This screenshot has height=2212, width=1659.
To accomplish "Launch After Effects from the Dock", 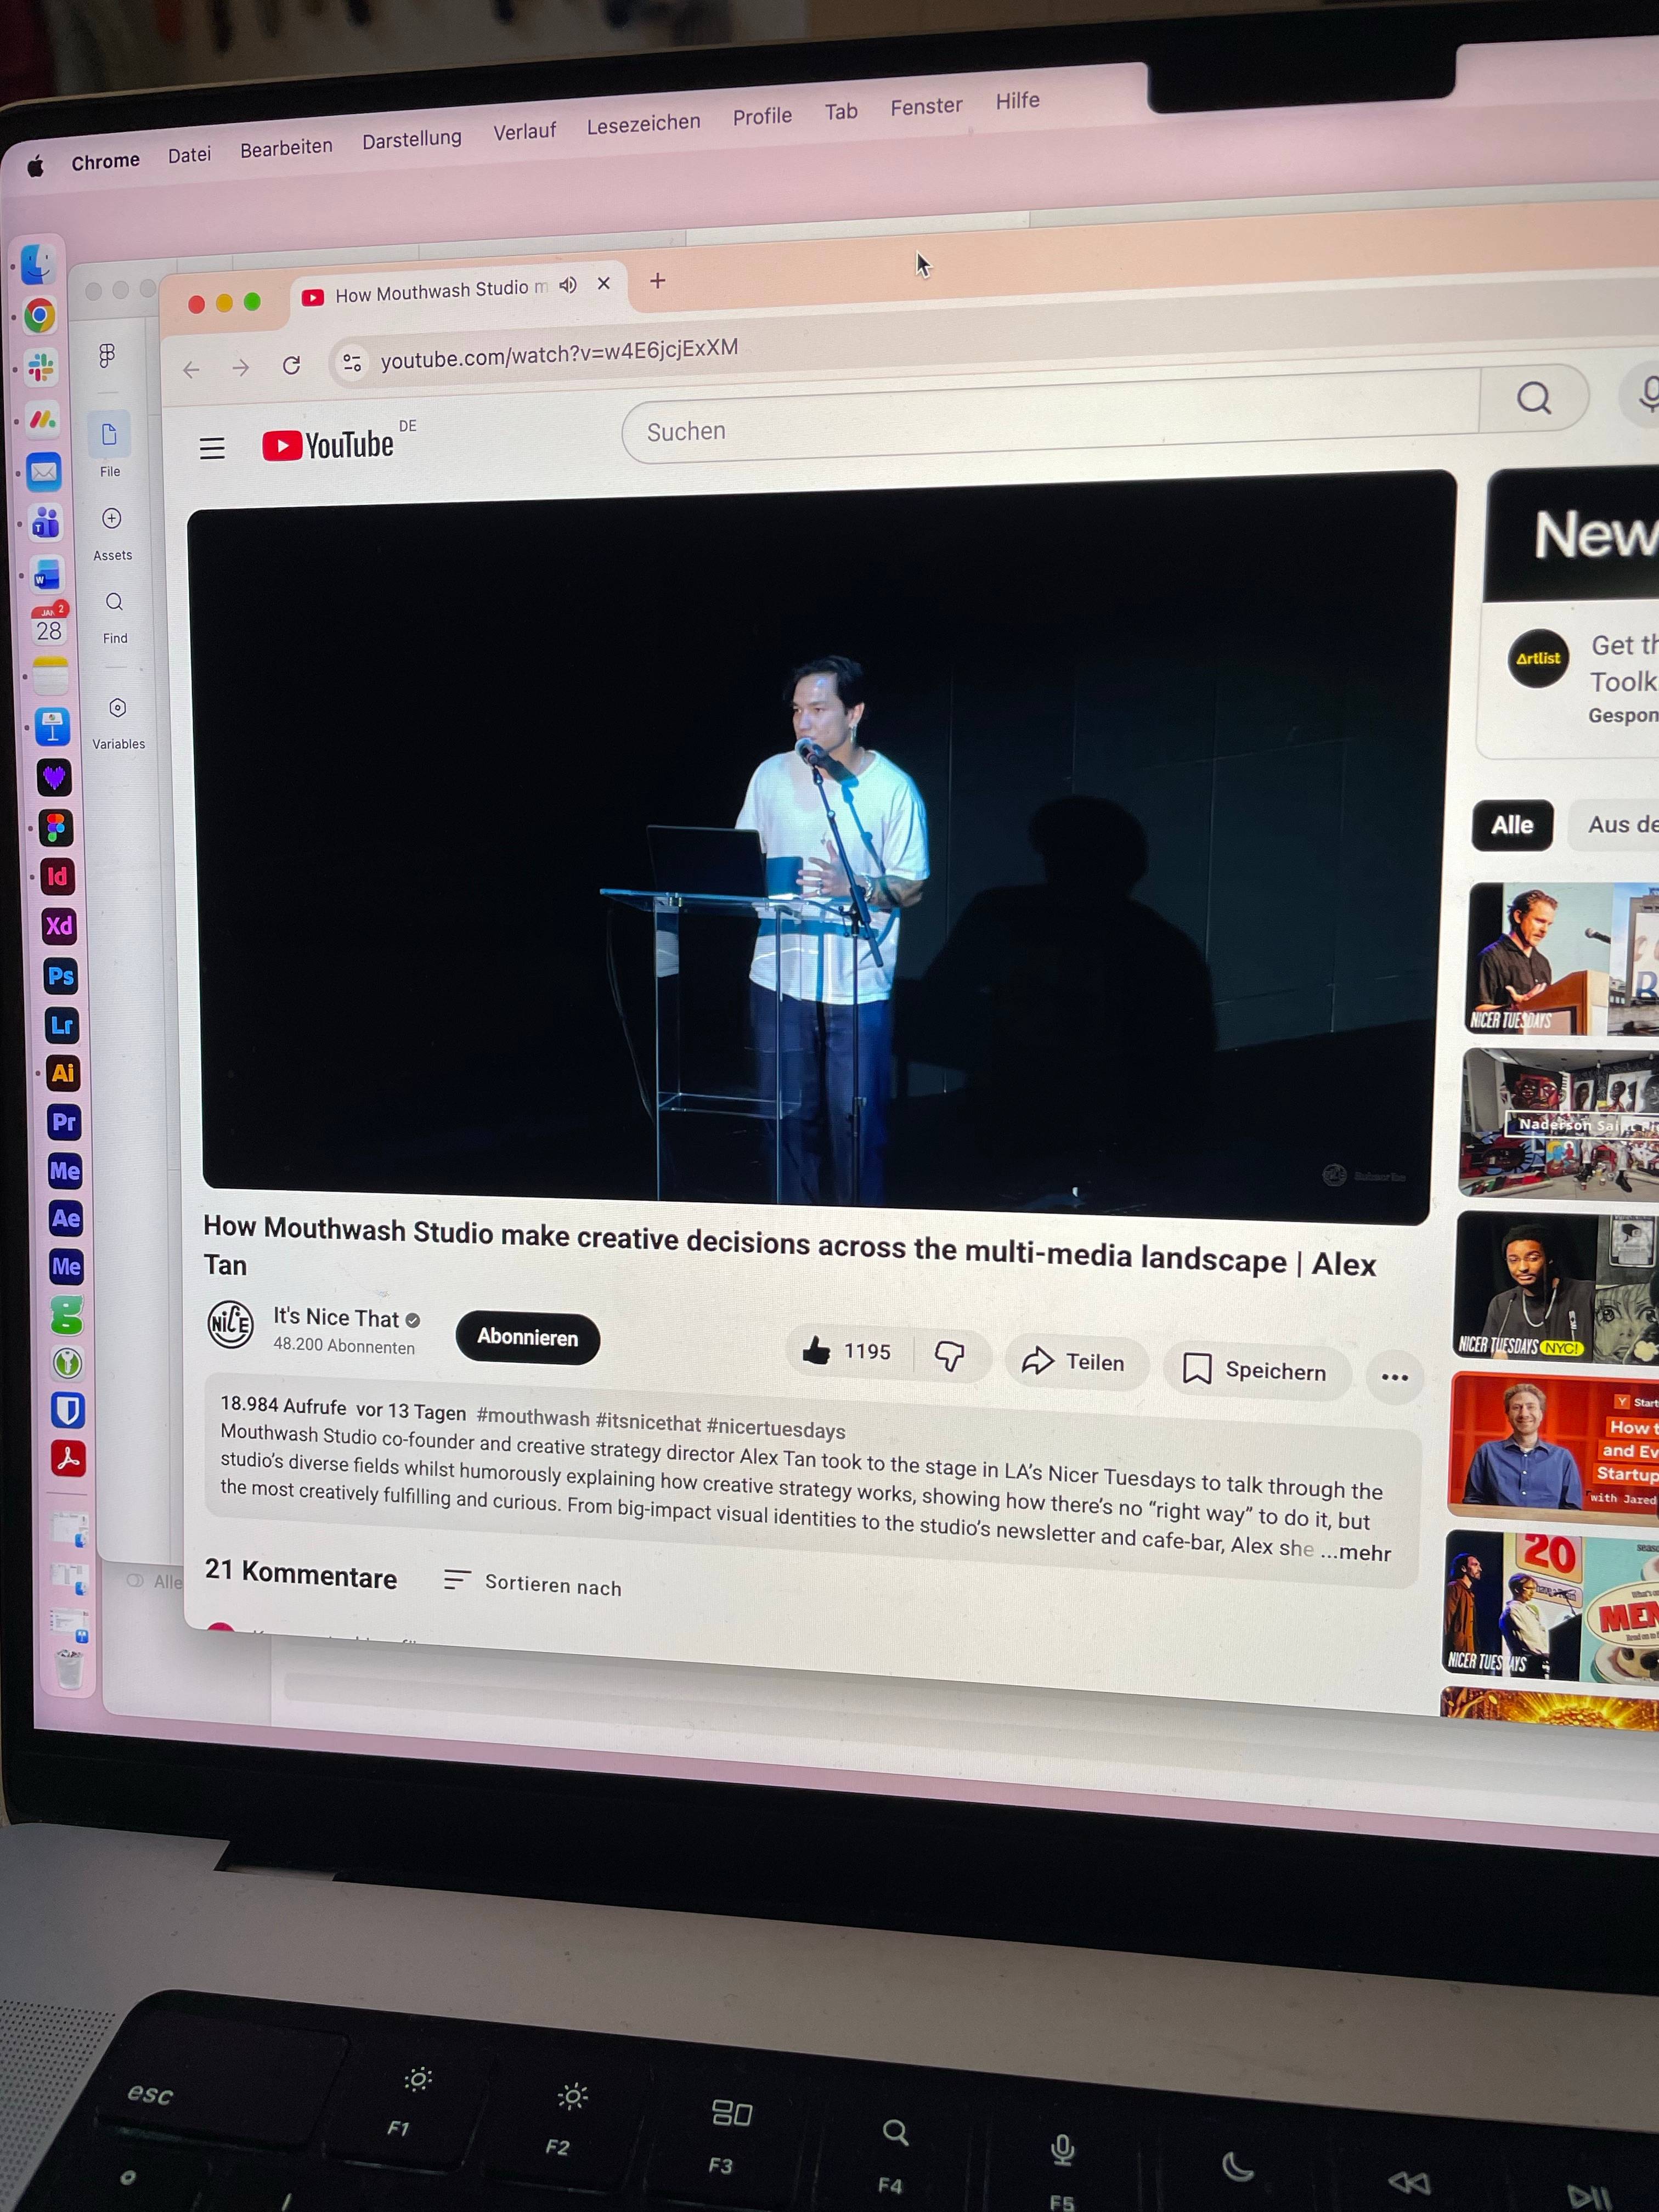I will [66, 1219].
